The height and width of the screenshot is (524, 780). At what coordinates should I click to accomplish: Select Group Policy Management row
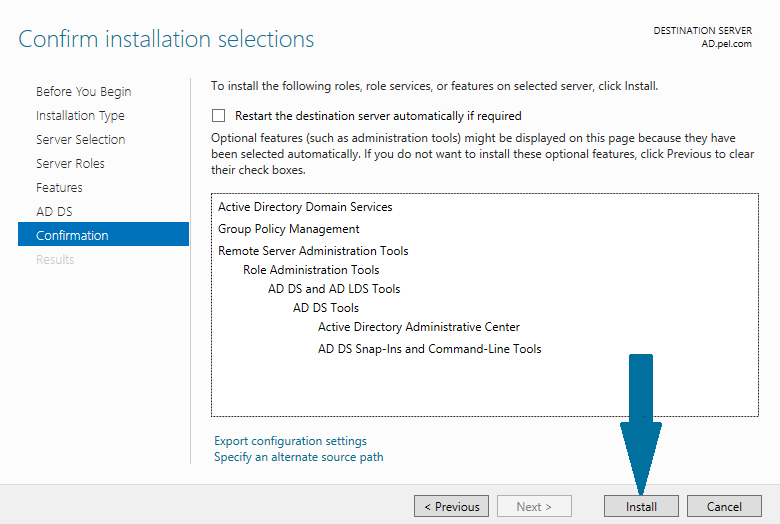(x=289, y=229)
